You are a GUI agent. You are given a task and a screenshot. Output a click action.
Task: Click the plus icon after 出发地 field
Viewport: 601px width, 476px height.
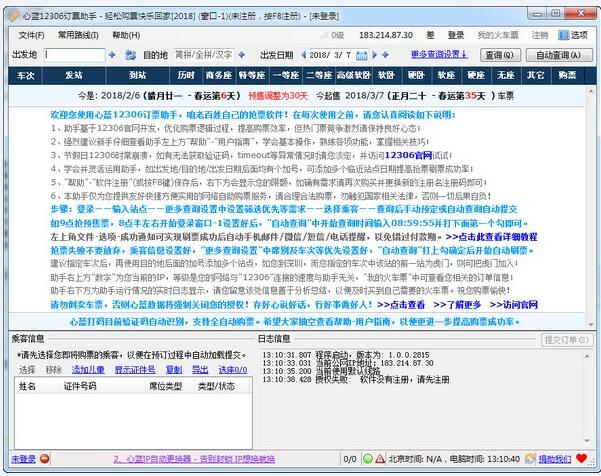pos(112,55)
